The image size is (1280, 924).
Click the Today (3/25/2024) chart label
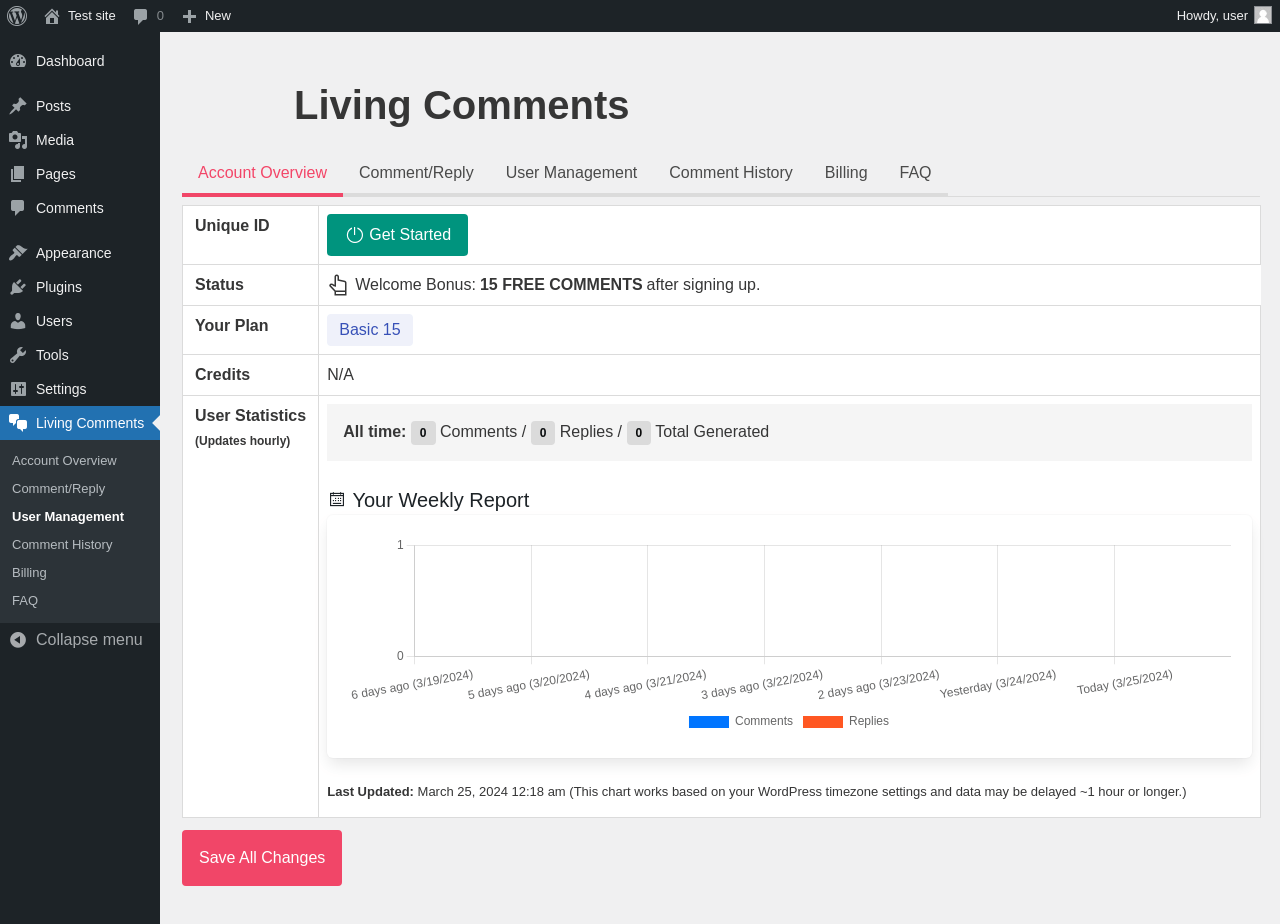1124,683
